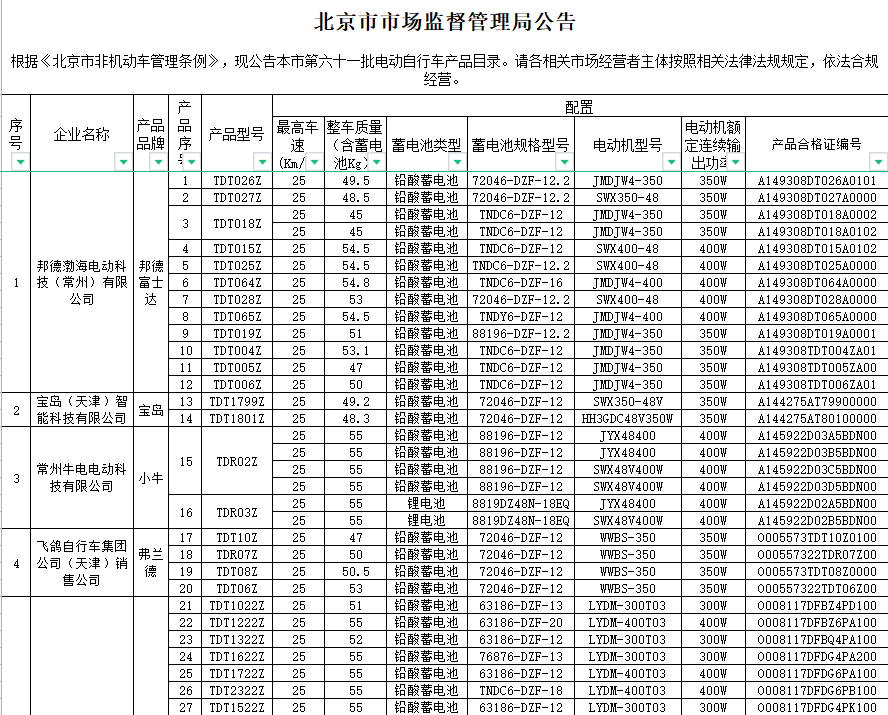888x715 pixels.
Task: Click weight value 50.5
Action: pyautogui.click(x=356, y=571)
